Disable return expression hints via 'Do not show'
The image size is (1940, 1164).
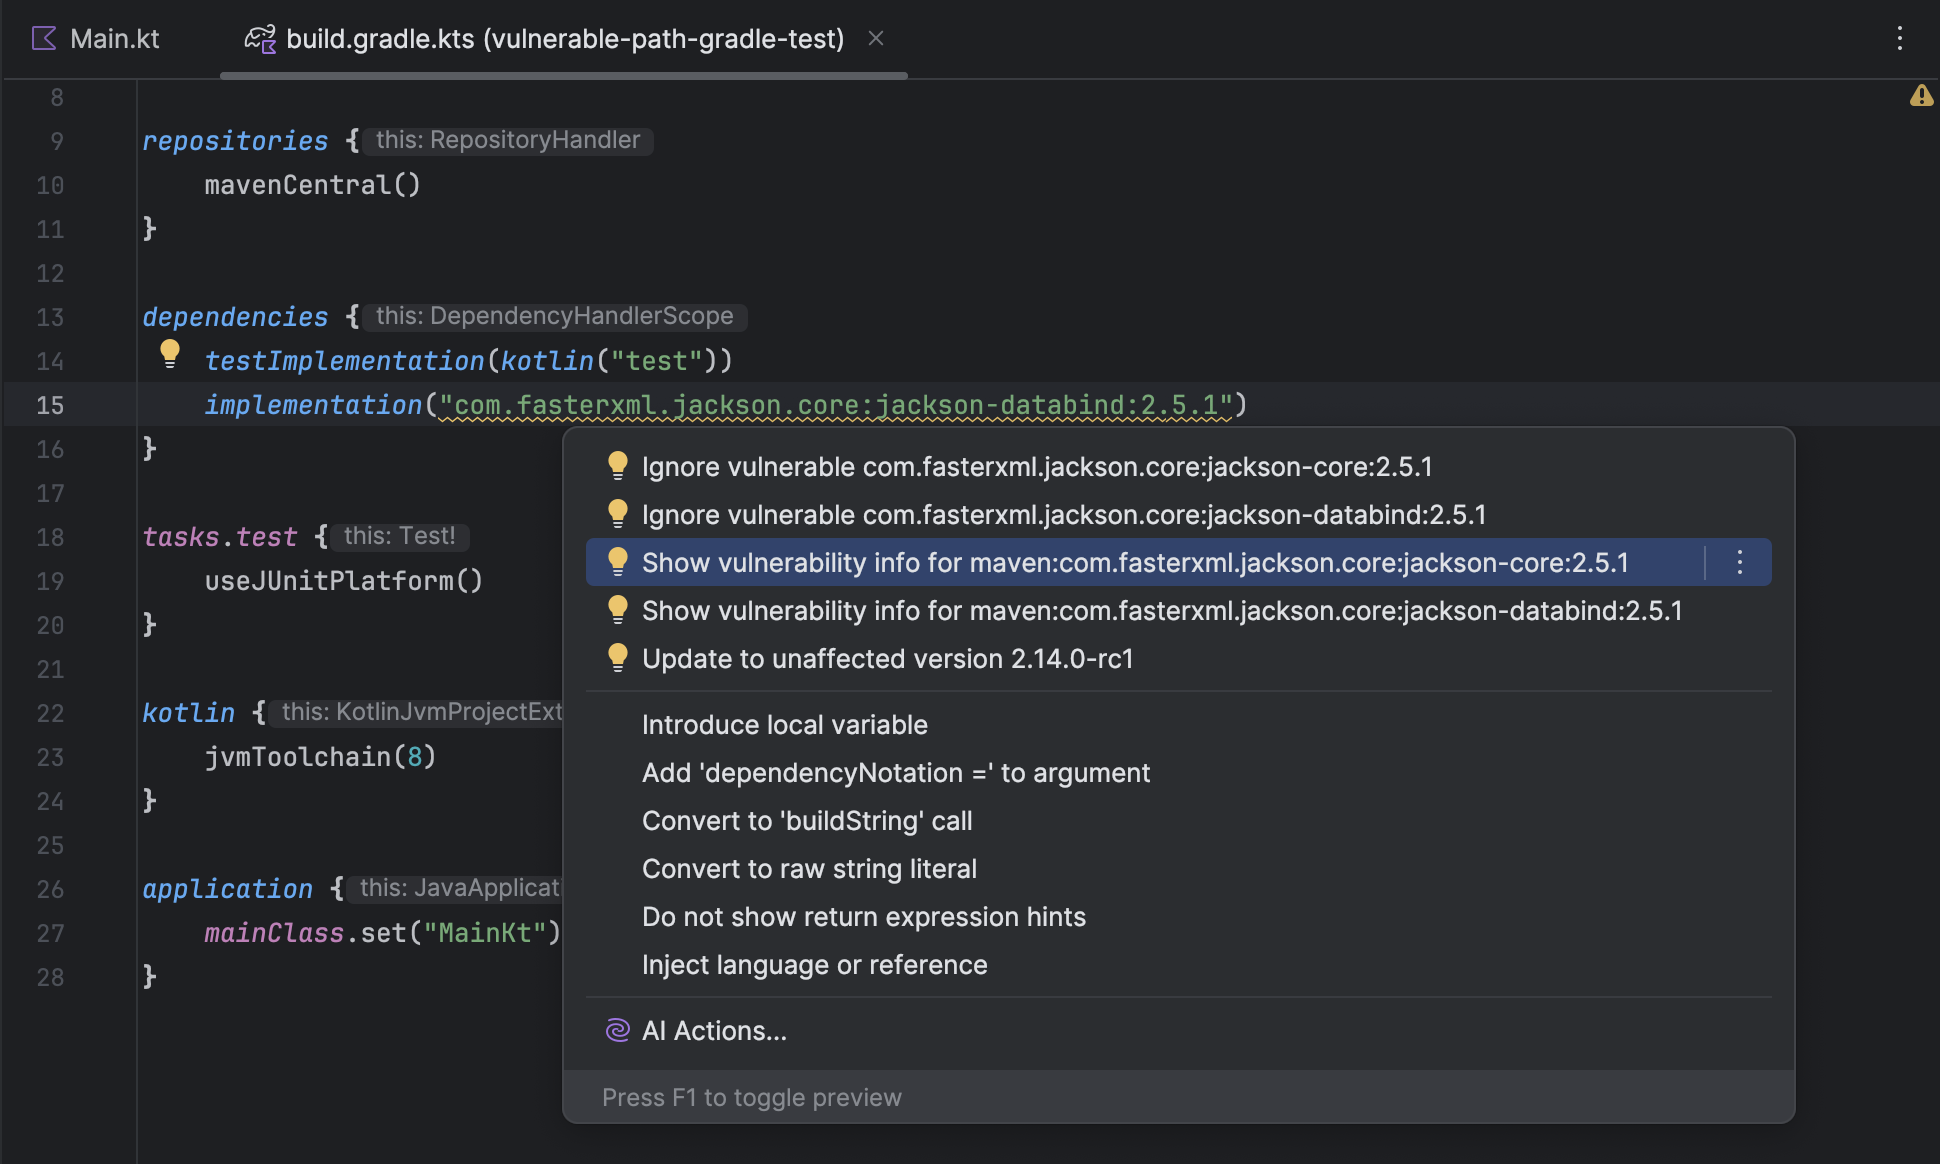pos(864,916)
